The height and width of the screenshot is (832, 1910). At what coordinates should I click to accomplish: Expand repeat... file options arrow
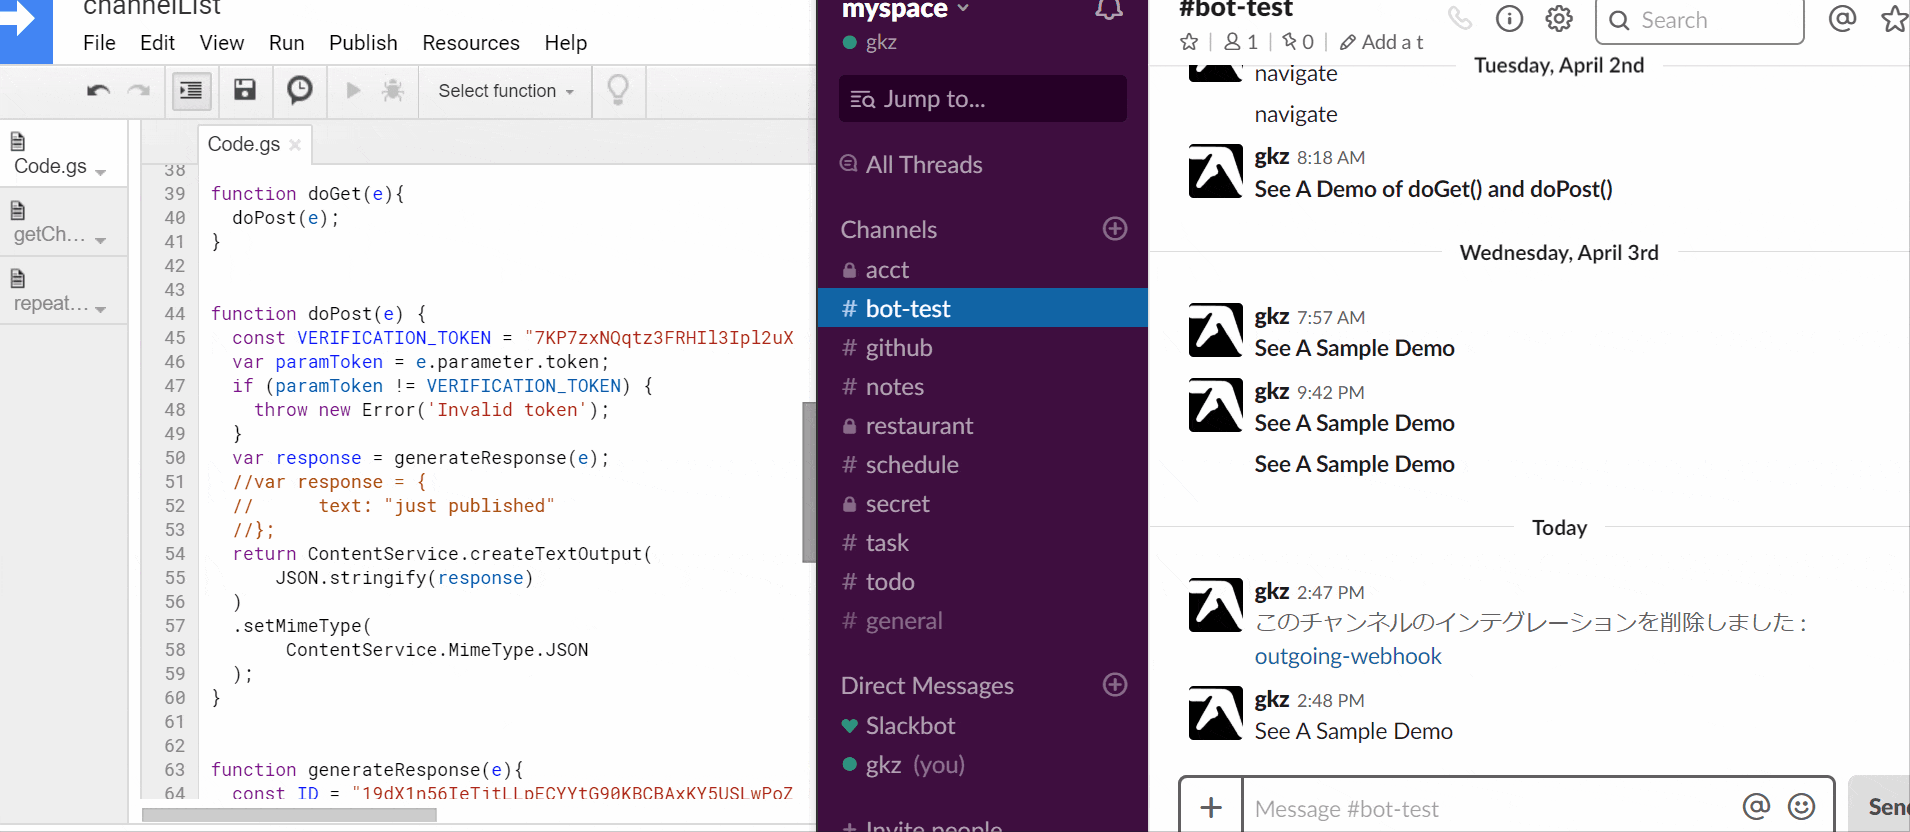click(x=101, y=310)
